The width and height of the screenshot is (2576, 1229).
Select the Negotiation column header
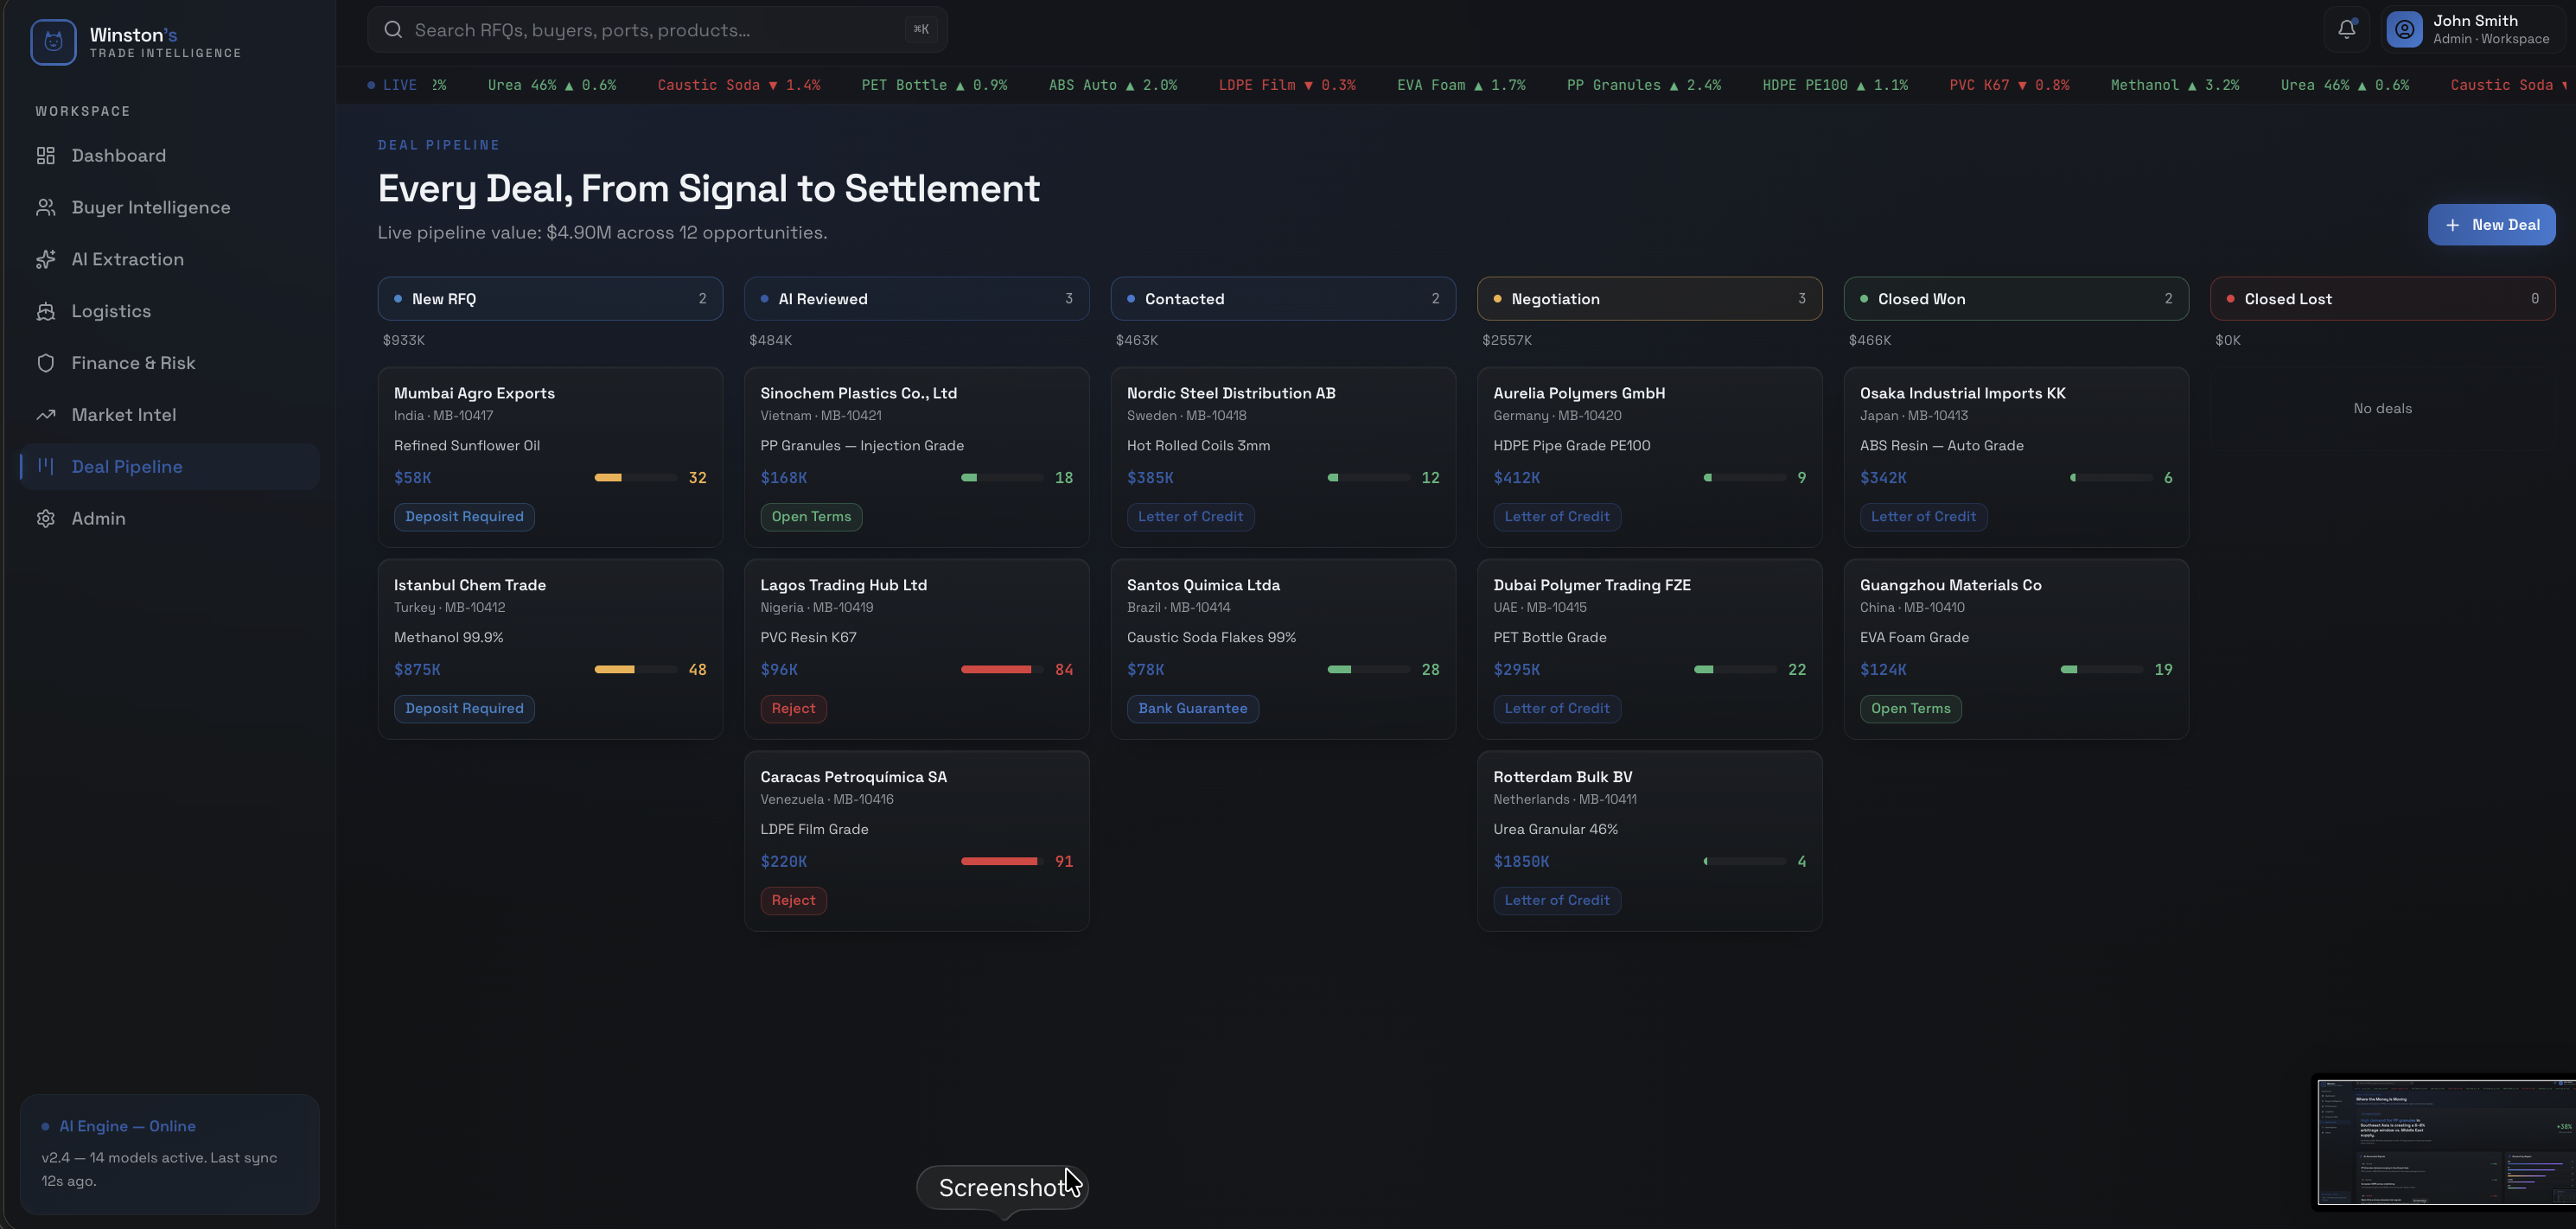click(1649, 299)
